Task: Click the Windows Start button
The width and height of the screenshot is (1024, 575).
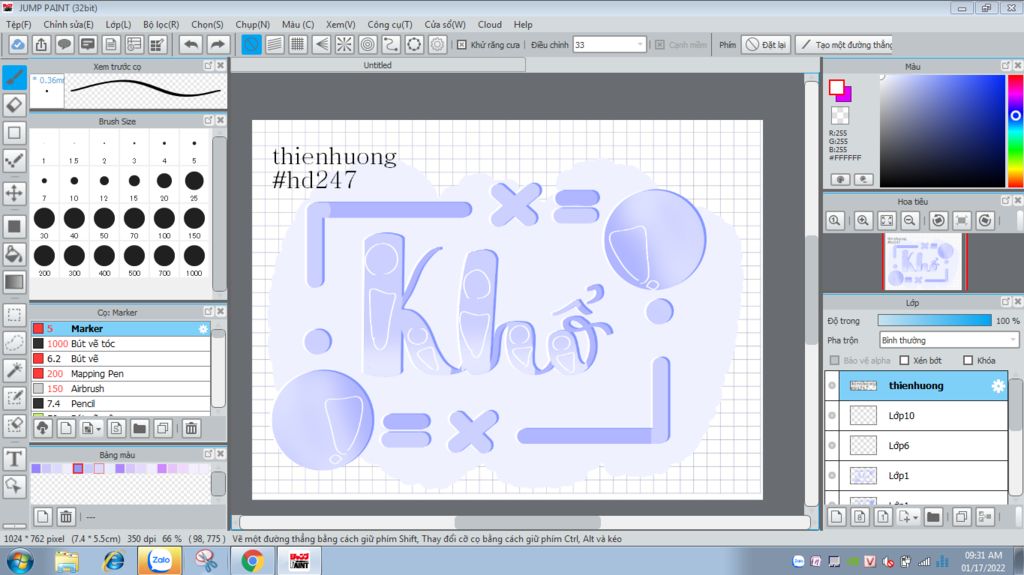Action: pyautogui.click(x=20, y=561)
